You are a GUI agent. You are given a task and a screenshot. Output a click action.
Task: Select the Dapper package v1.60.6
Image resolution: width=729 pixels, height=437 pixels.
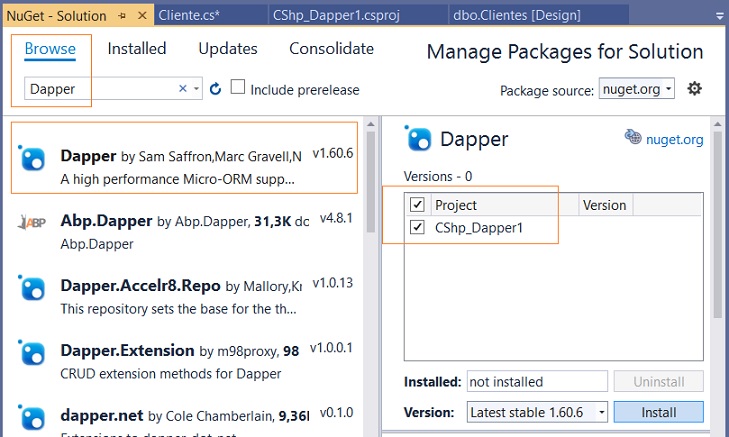click(184, 158)
